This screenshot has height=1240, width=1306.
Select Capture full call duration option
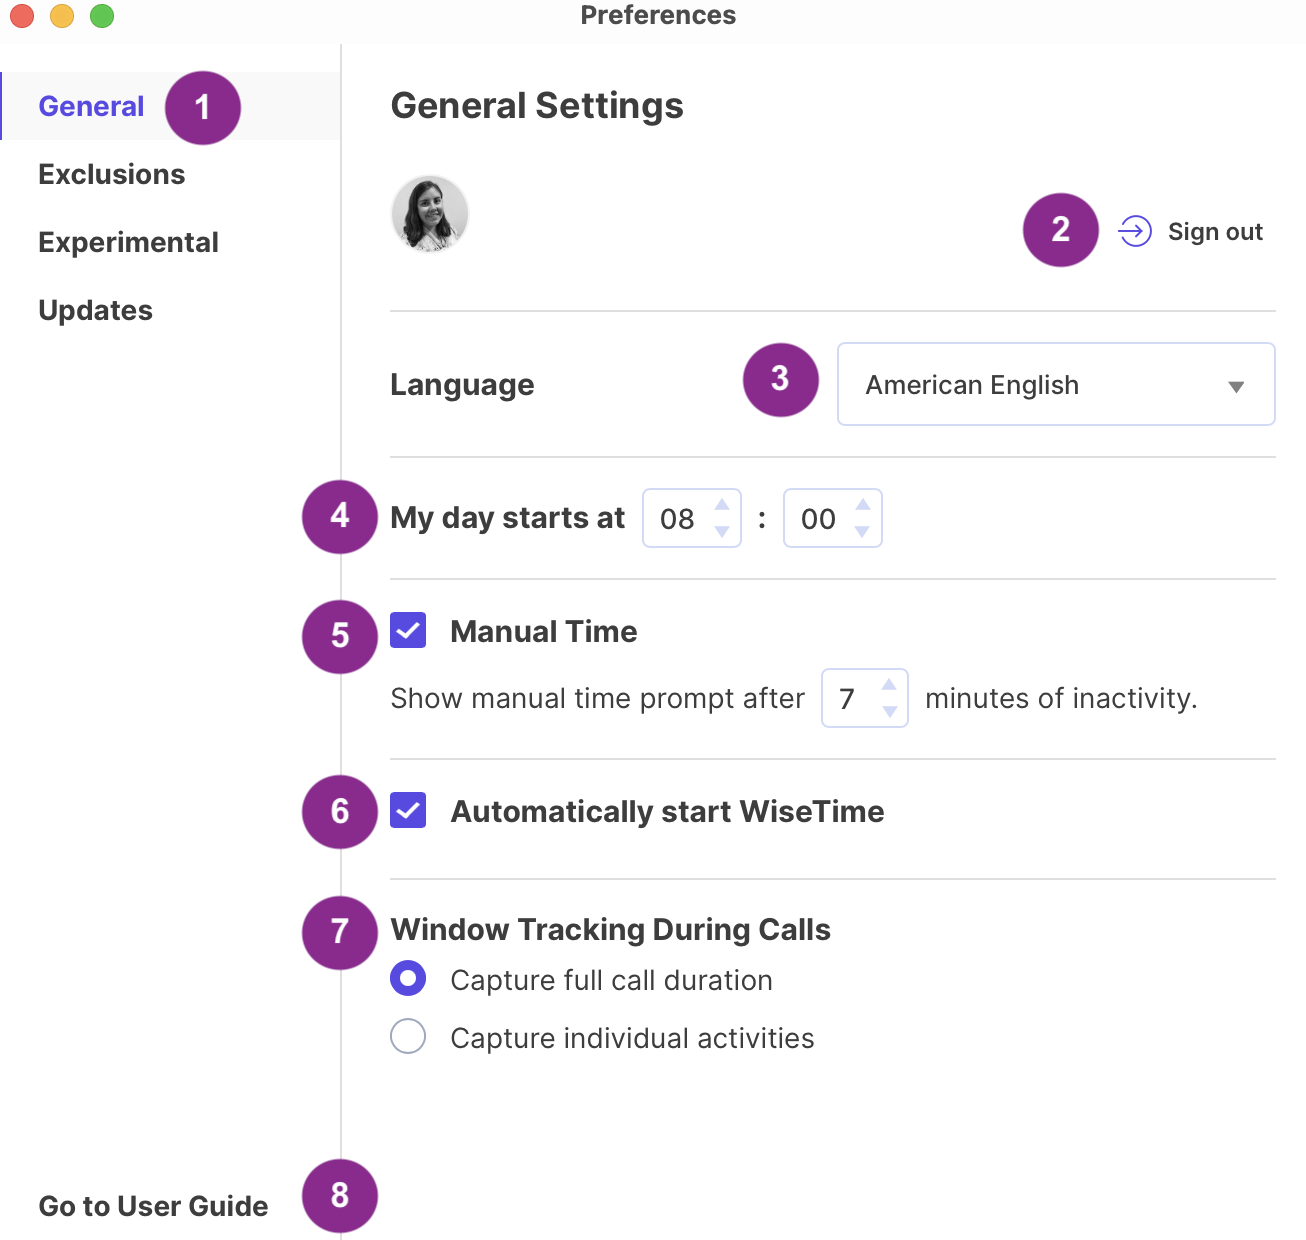(x=408, y=979)
